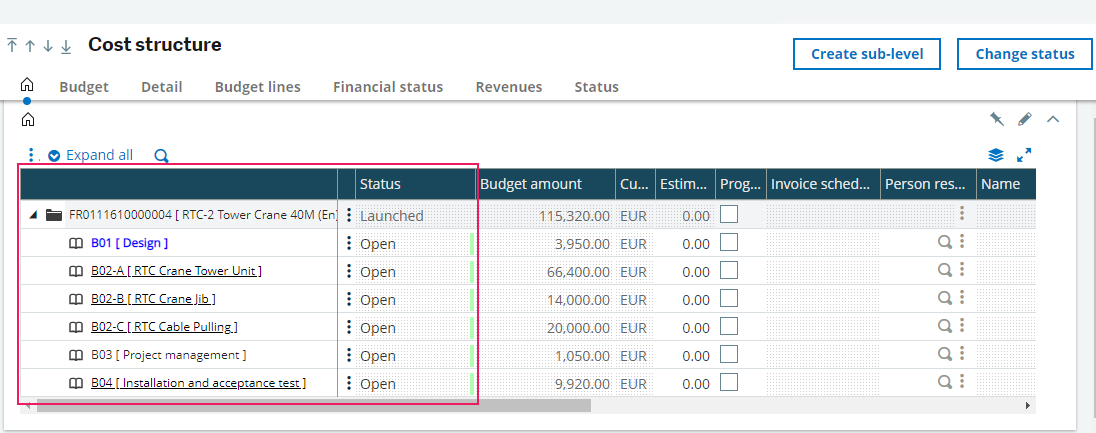
Task: Click Create sub-level button
Action: coord(867,54)
